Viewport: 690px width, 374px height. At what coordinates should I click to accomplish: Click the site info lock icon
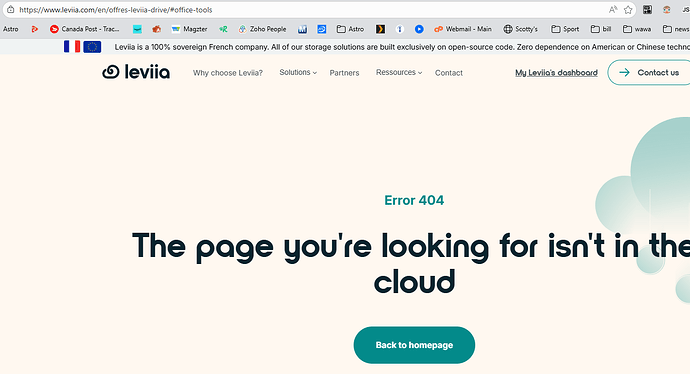coord(11,9)
